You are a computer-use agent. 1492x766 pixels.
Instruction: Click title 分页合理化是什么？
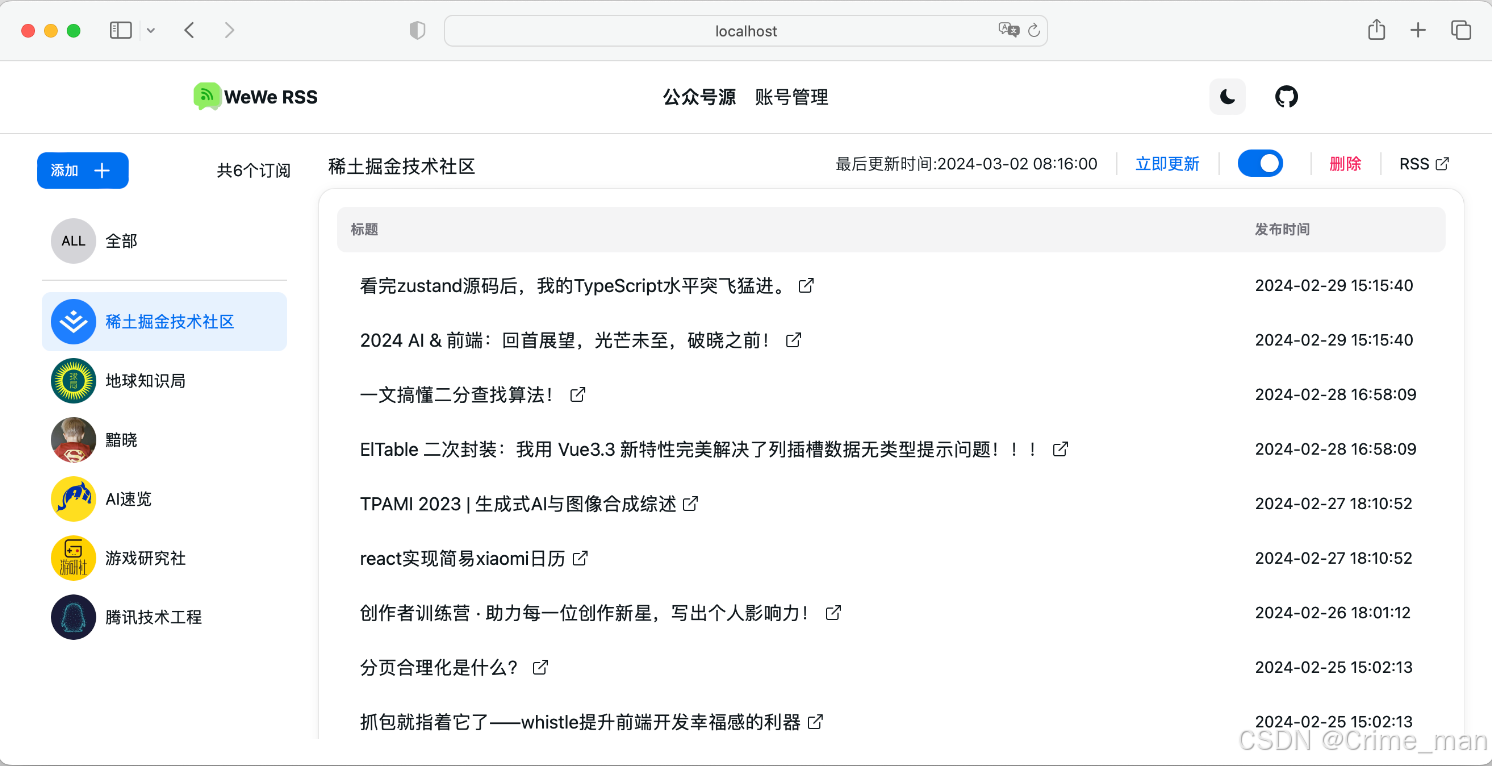point(440,667)
